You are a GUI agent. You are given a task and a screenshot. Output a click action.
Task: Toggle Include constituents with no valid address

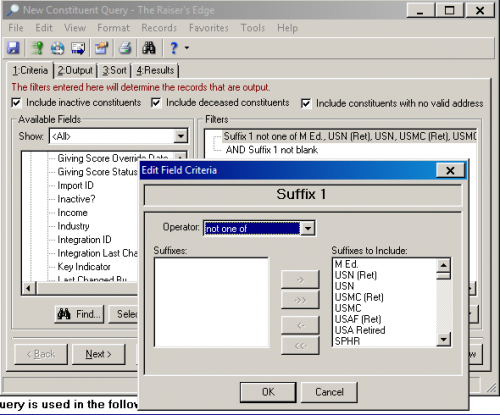coord(306,103)
